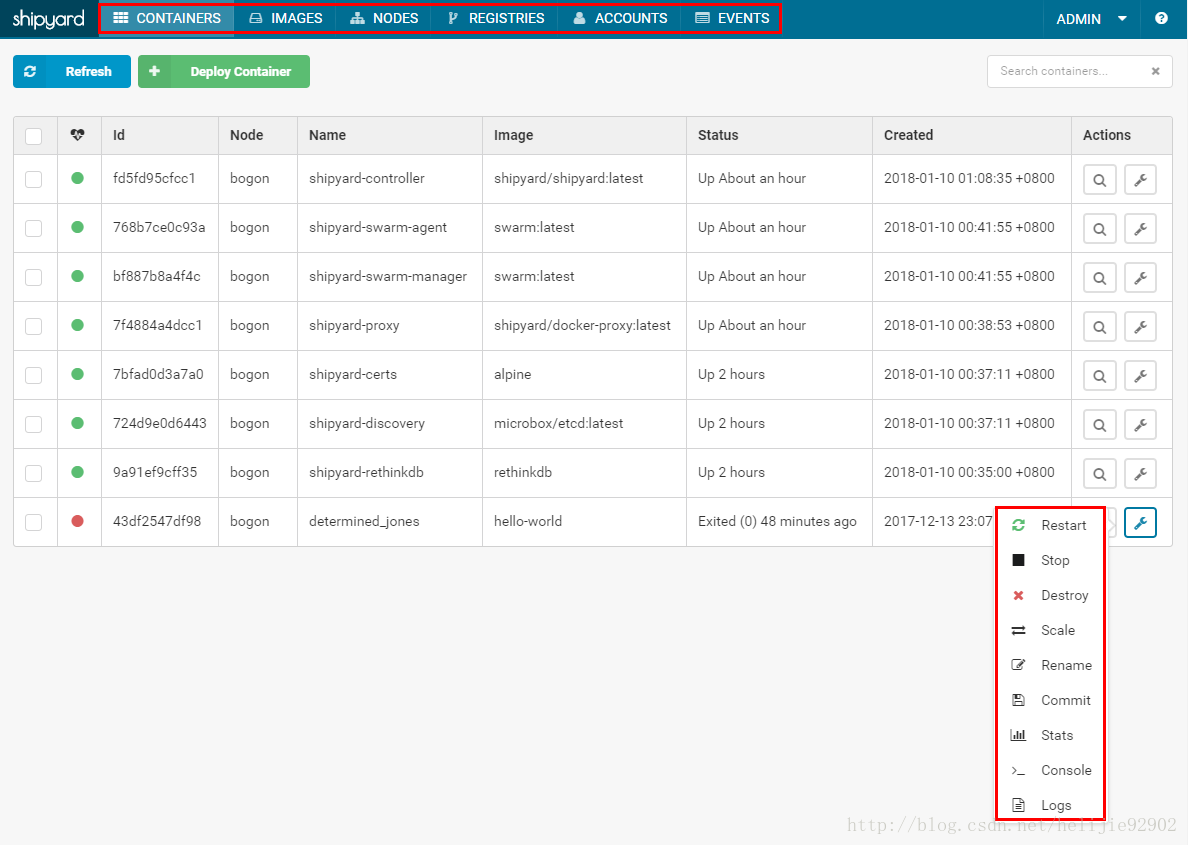This screenshot has width=1188, height=845.
Task: Select the shipyard-swarm-agent row checkbox
Action: [x=33, y=228]
